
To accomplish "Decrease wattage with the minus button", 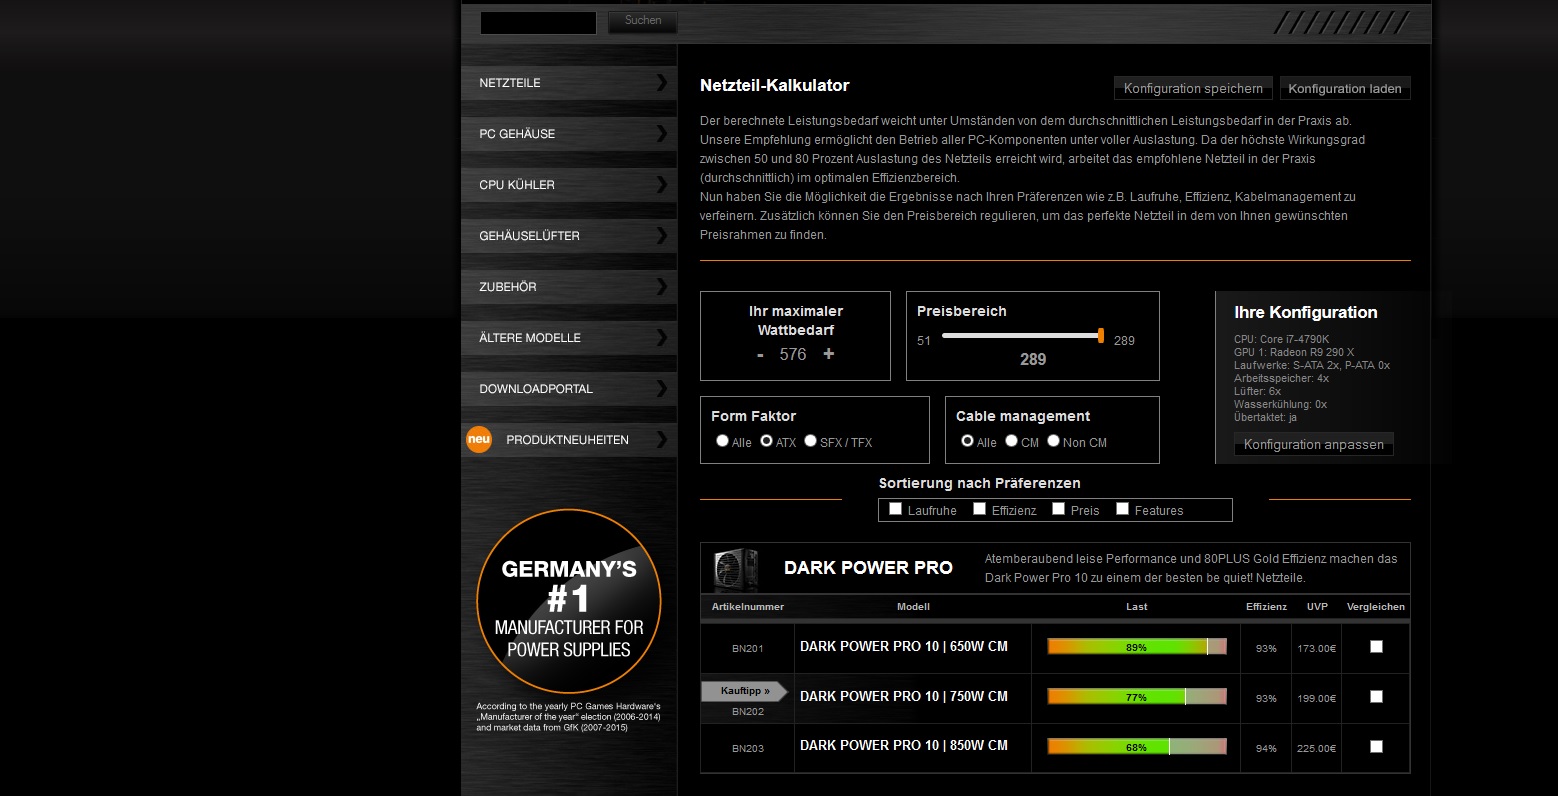I will 760,355.
